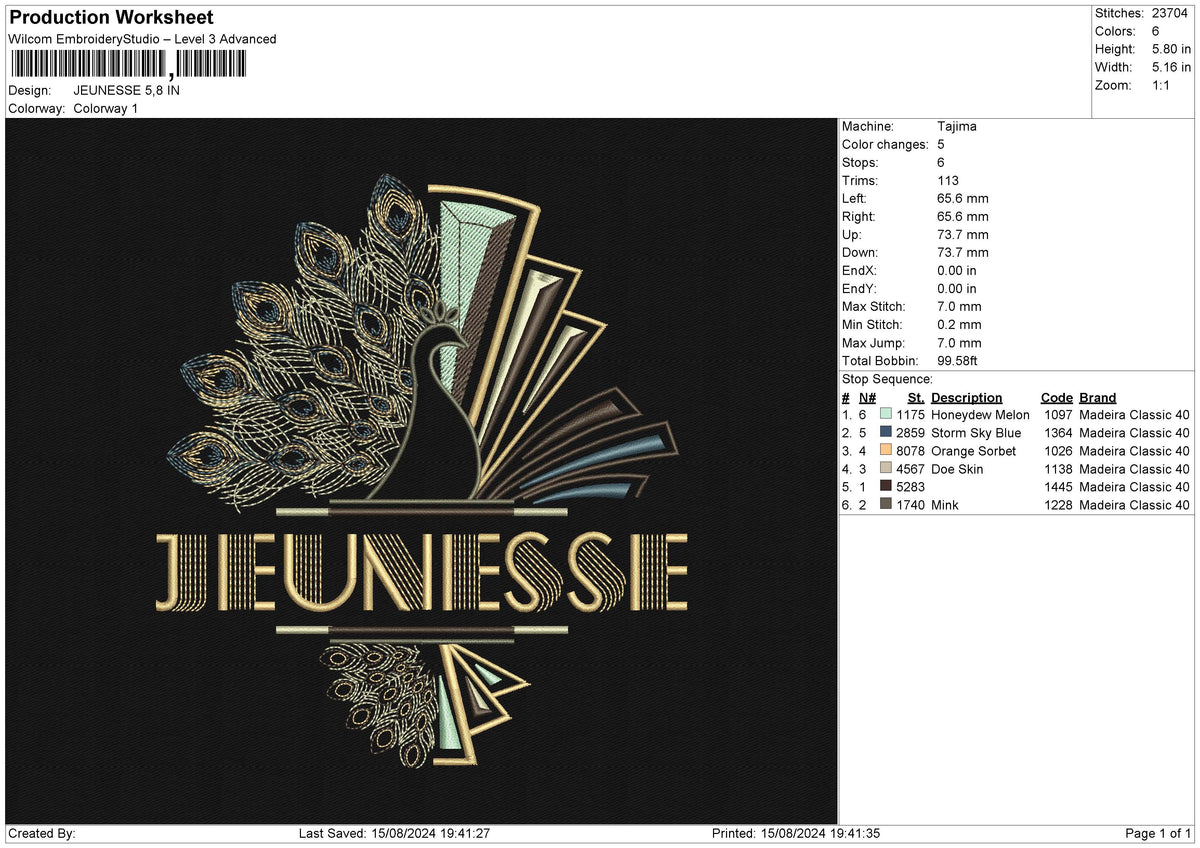Click the barcode under the worksheet title

pyautogui.click(x=127, y=65)
